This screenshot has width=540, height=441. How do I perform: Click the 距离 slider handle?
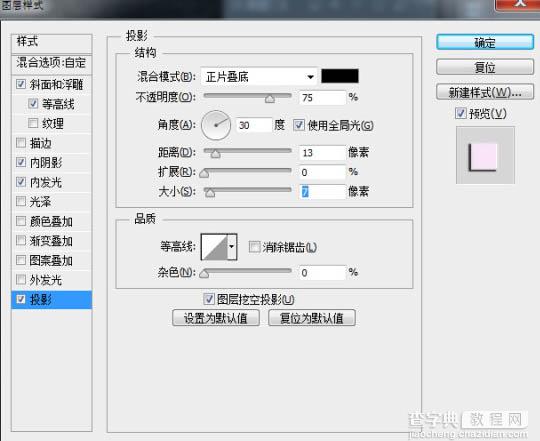(216, 154)
